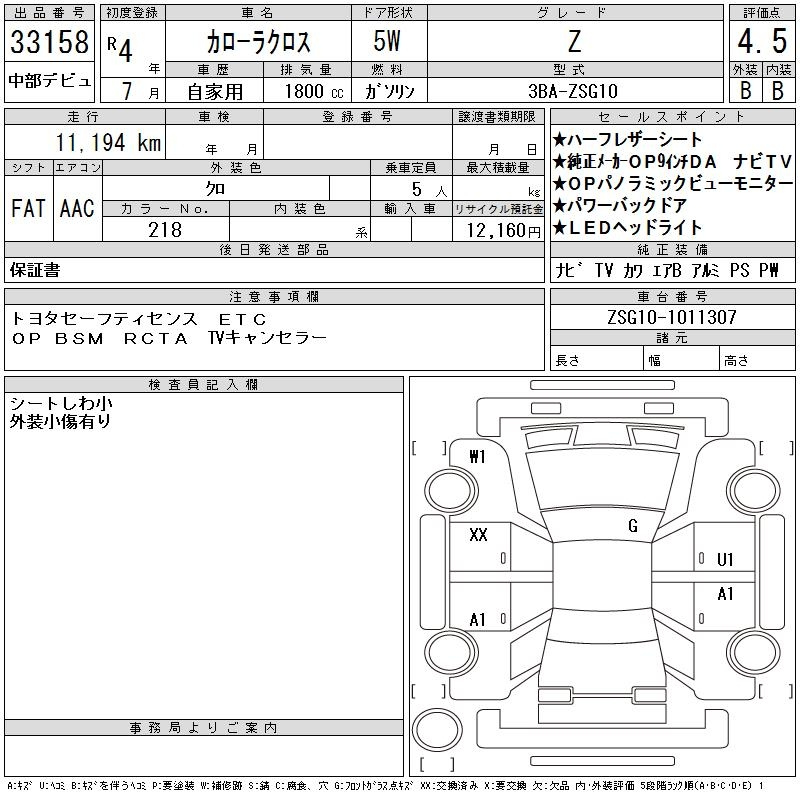Click W1 mark on car diagram
Viewport: 800px width, 800px height.
coord(477,457)
